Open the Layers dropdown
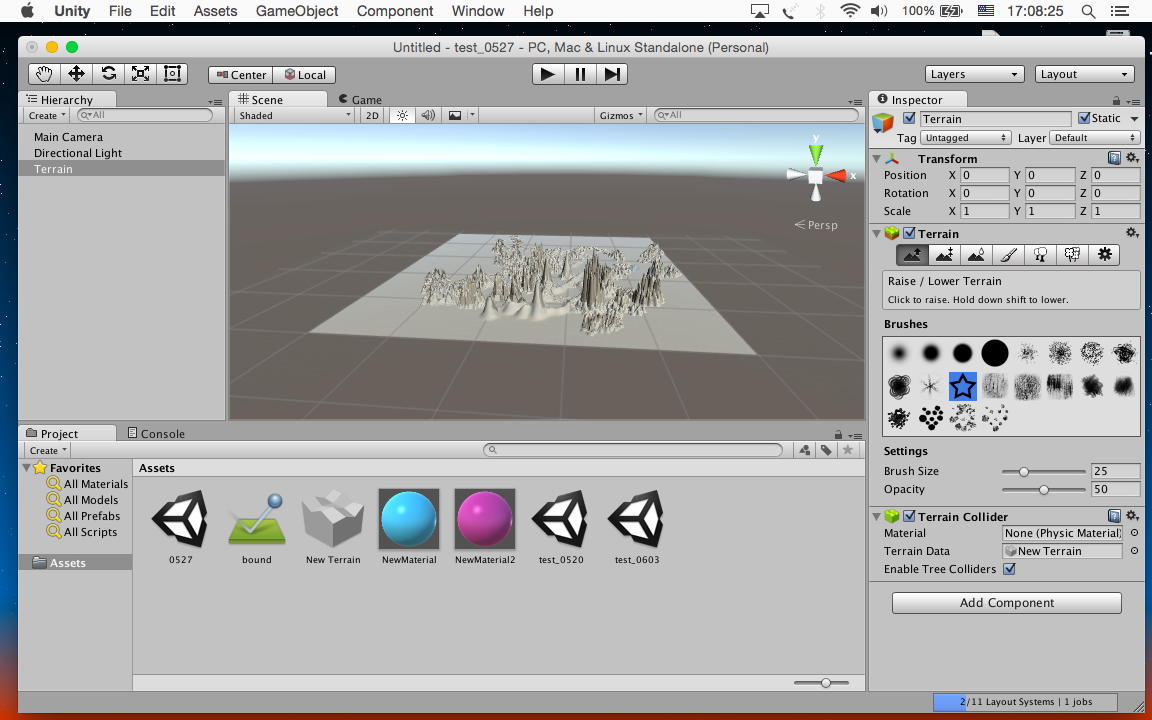1152x720 pixels. click(974, 74)
